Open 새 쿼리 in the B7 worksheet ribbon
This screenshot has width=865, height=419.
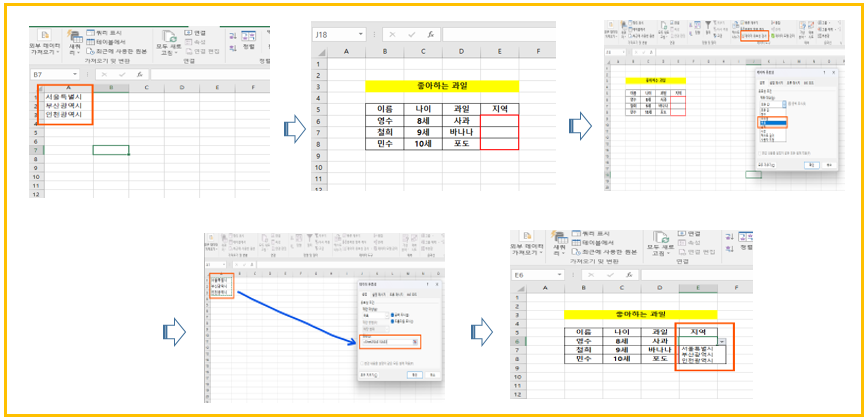coord(74,43)
